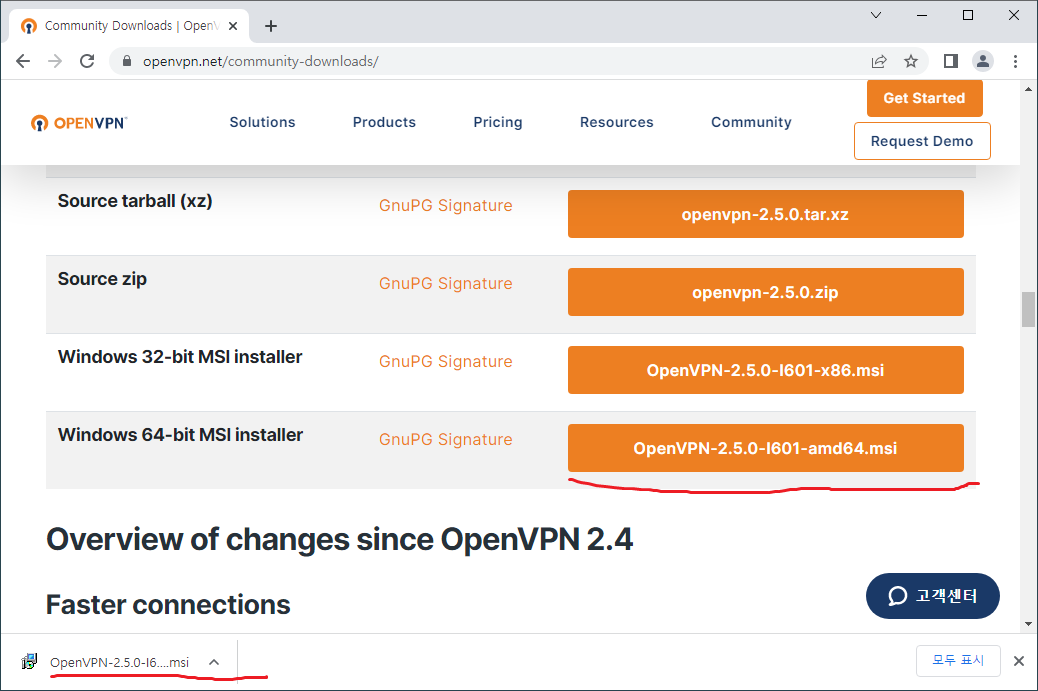1038x691 pixels.
Task: Click the 'Source tarball (xz)' label
Action: [x=135, y=201]
